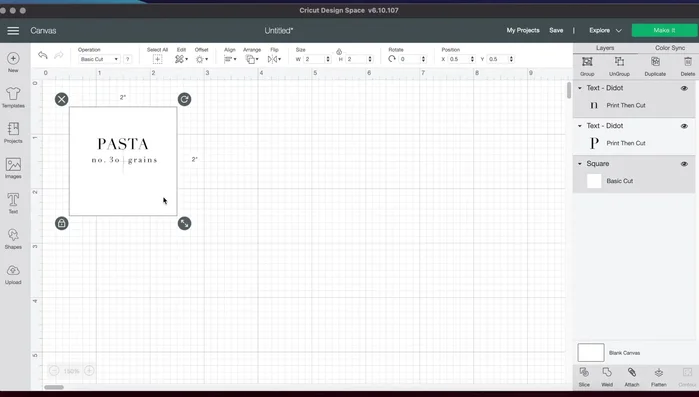Click the Width field stepper arrows
Viewport: 699px width, 397px height.
pyautogui.click(x=328, y=59)
